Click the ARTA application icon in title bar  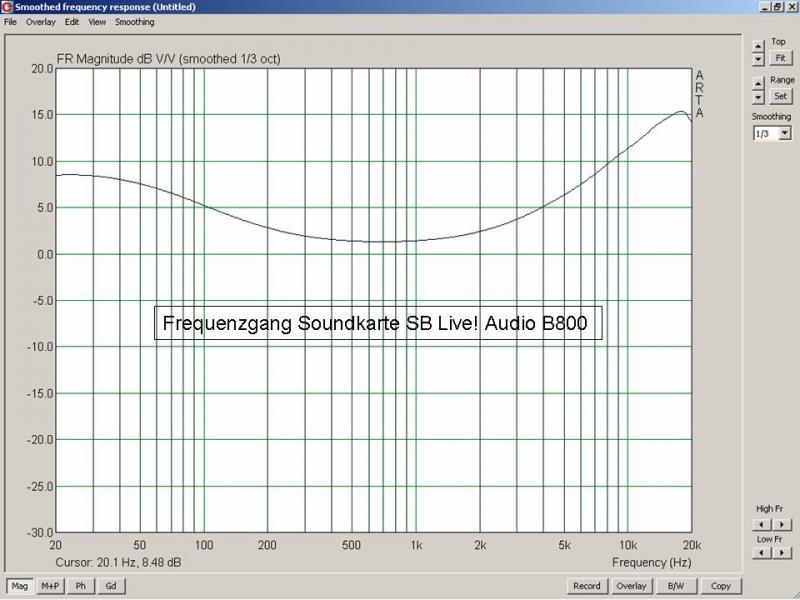(x=7, y=7)
